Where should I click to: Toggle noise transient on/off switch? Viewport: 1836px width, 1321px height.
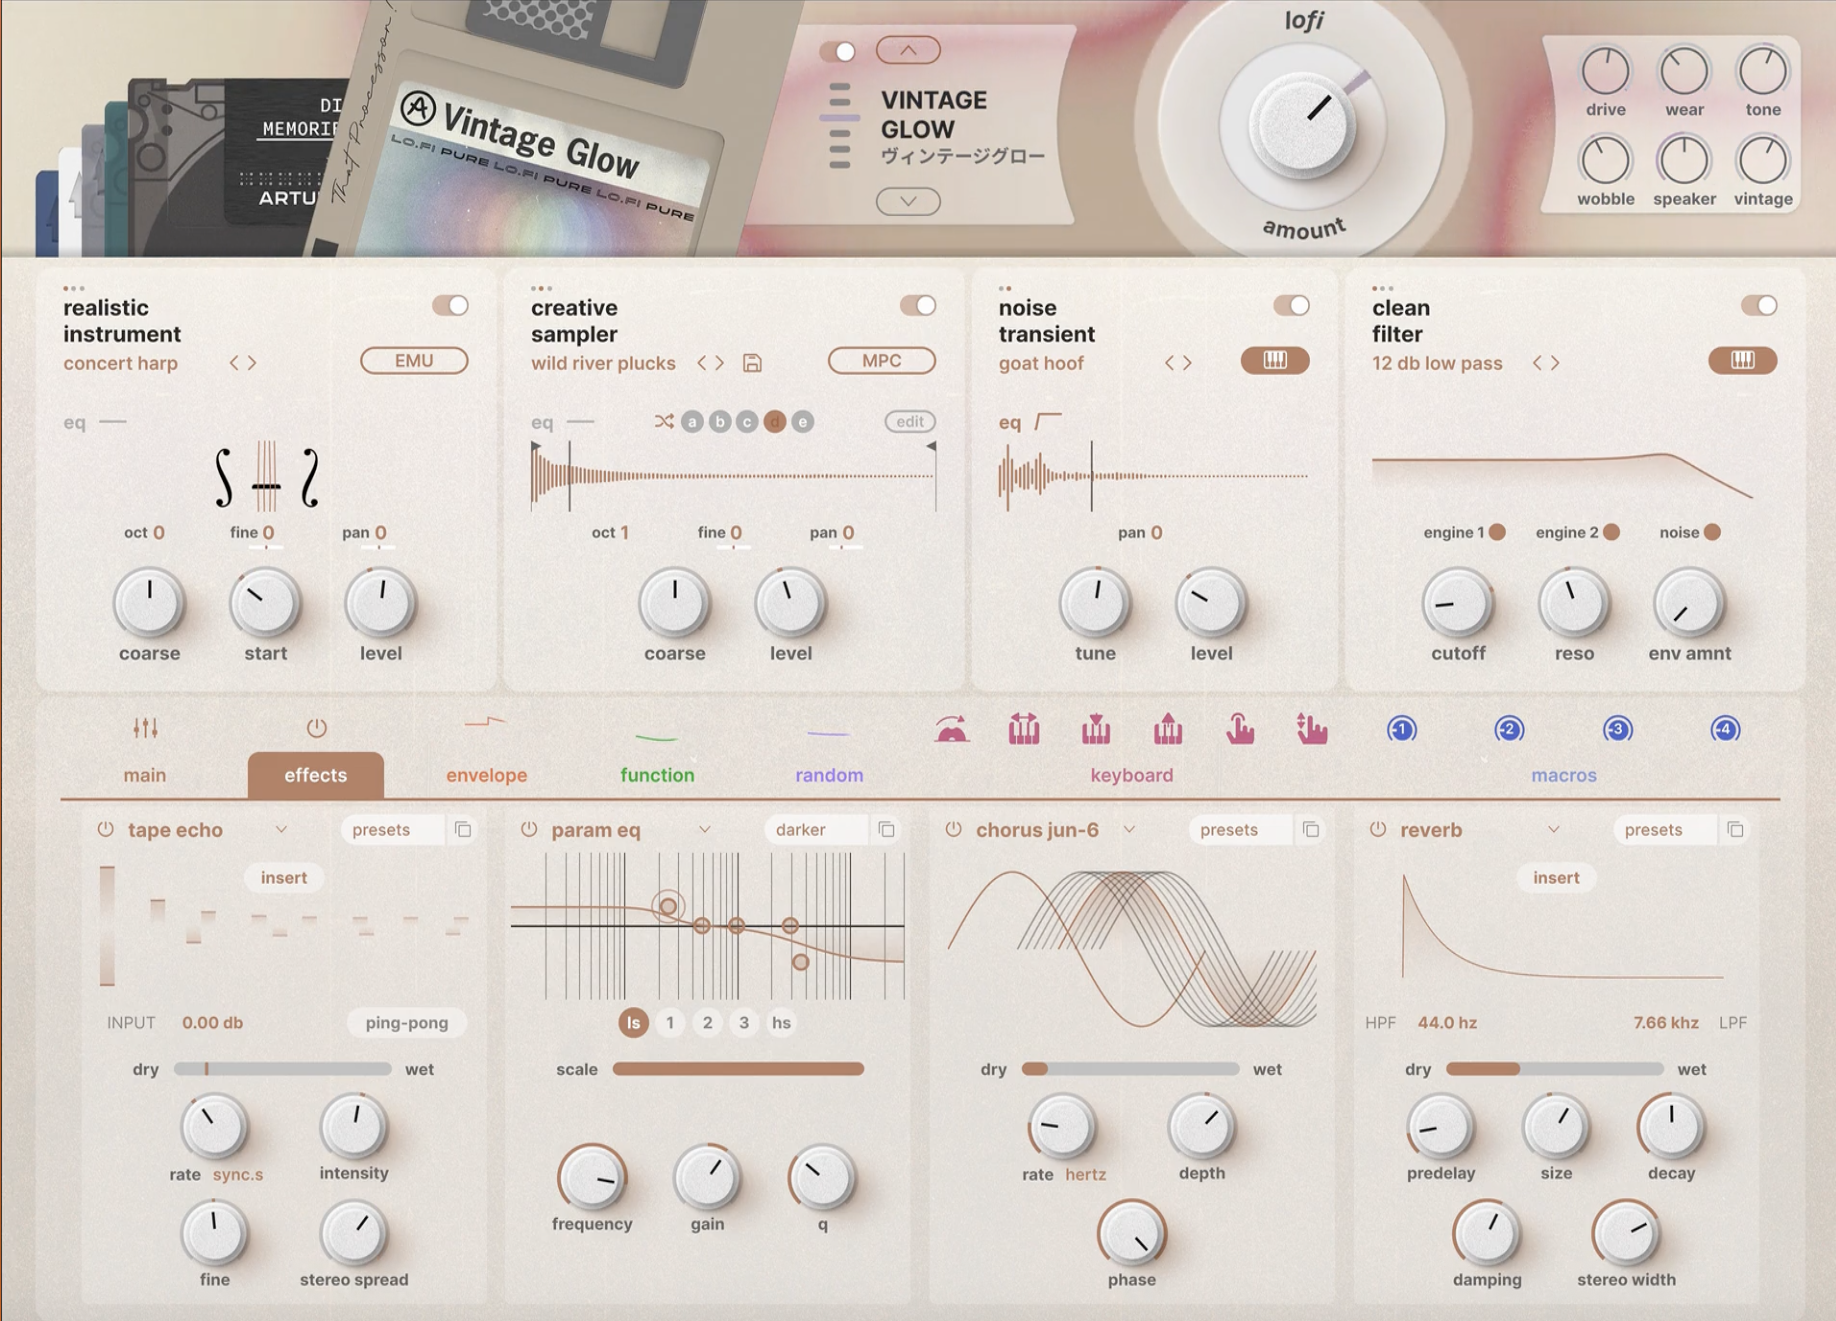click(x=1291, y=305)
